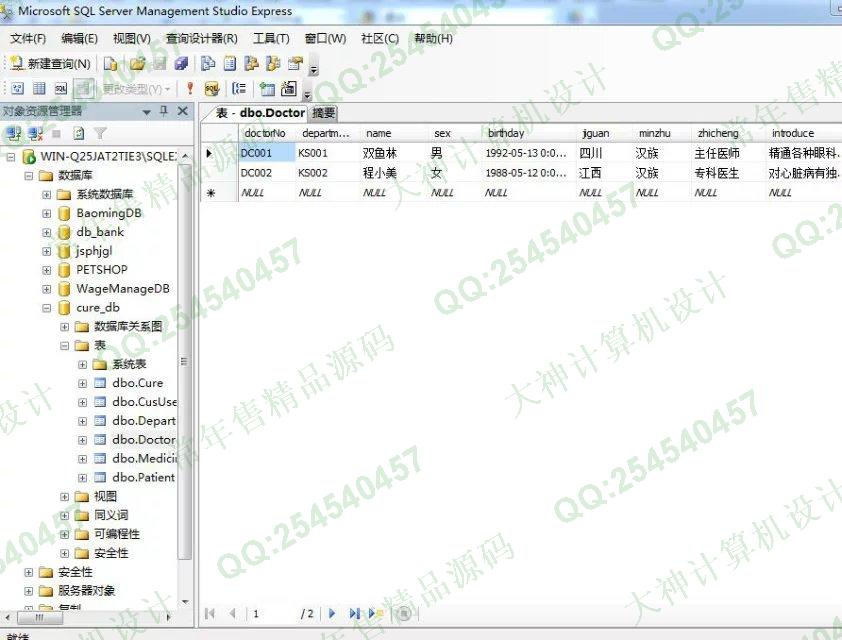Expand the dbo.Cure table node
Image resolution: width=842 pixels, height=640 pixels.
point(82,383)
